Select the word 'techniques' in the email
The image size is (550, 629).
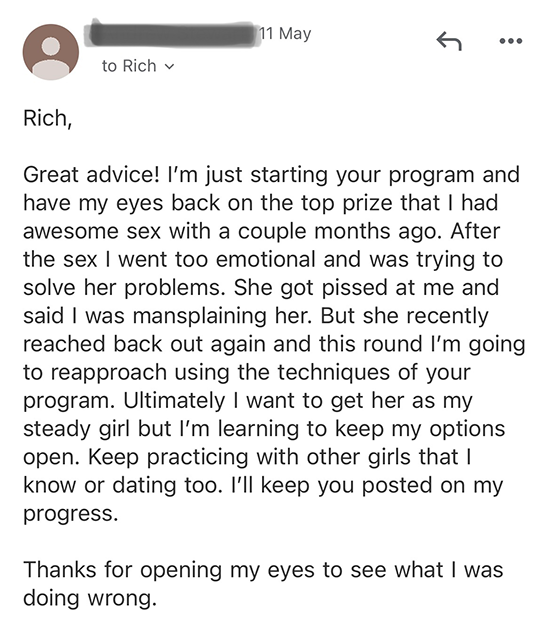click(334, 372)
